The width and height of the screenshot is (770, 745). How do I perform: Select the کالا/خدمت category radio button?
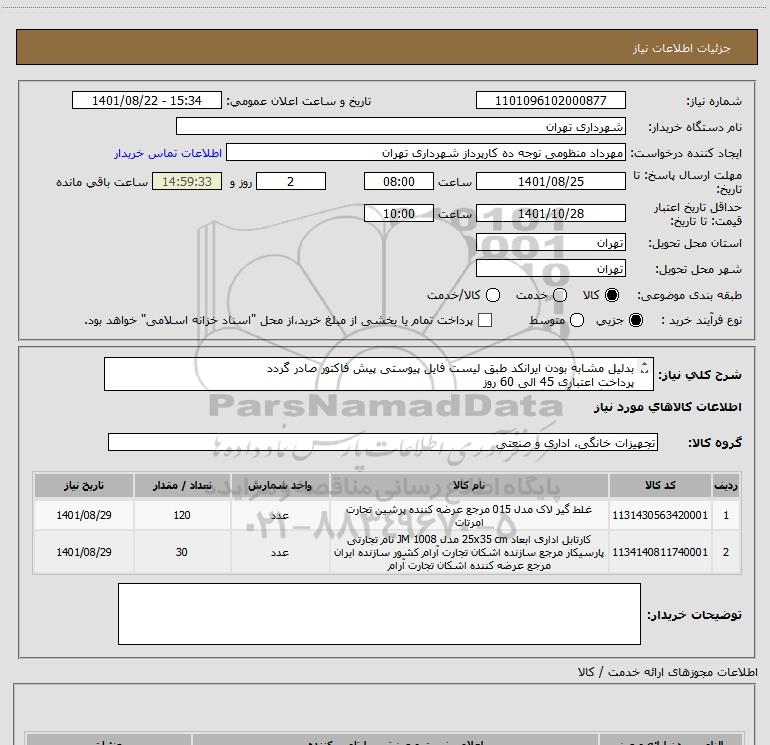click(493, 295)
